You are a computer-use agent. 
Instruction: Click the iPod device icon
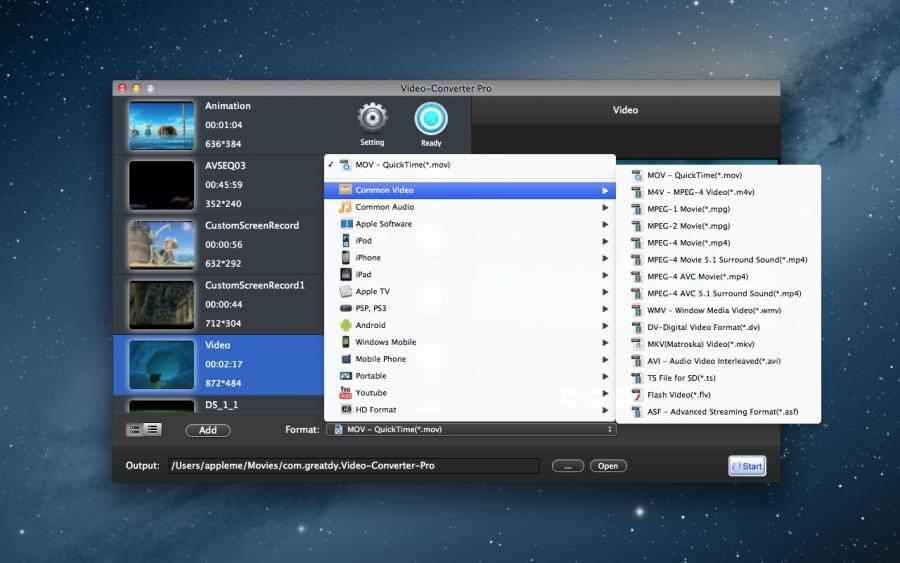pyautogui.click(x=346, y=240)
